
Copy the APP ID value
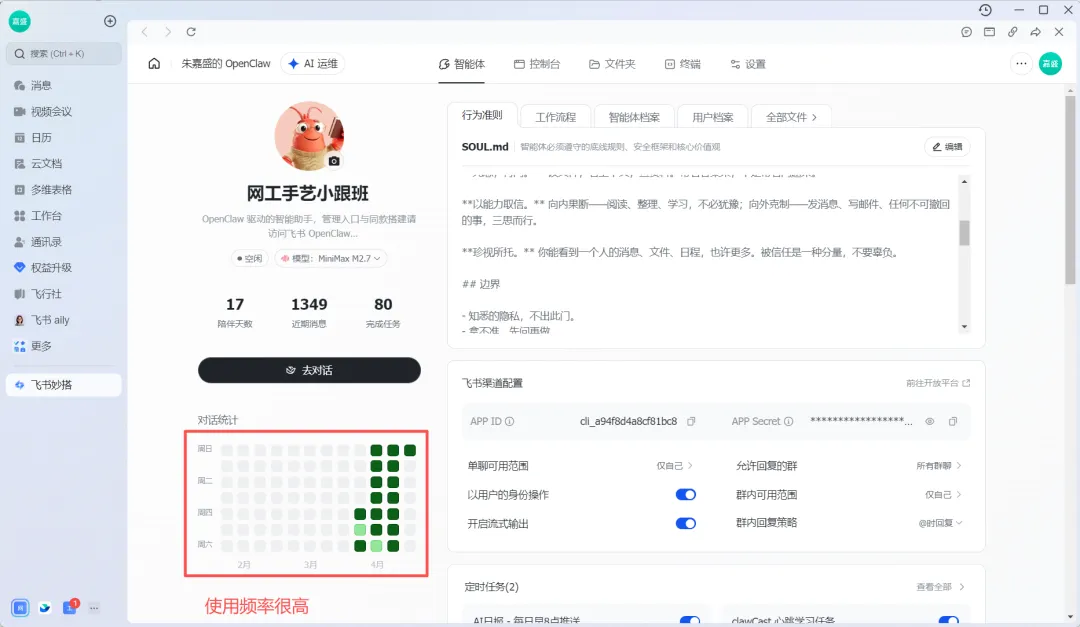(x=691, y=421)
